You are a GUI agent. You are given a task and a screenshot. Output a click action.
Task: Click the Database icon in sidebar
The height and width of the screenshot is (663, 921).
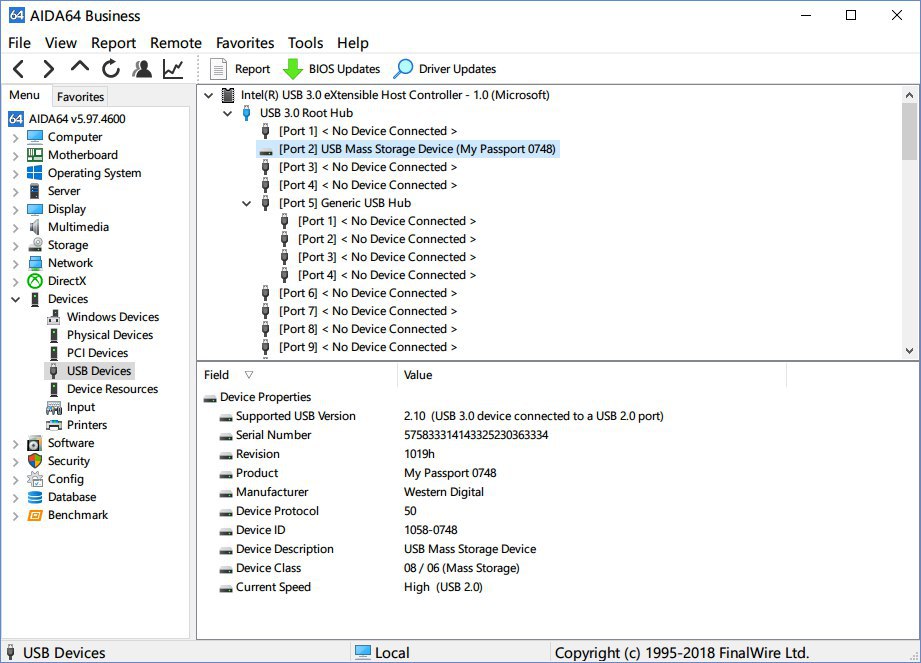pyautogui.click(x=35, y=497)
